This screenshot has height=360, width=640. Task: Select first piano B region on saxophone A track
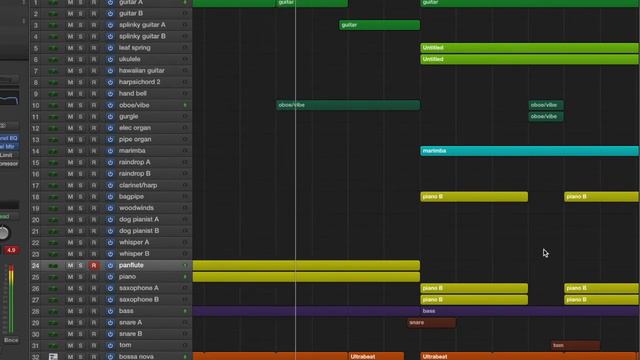click(x=474, y=288)
